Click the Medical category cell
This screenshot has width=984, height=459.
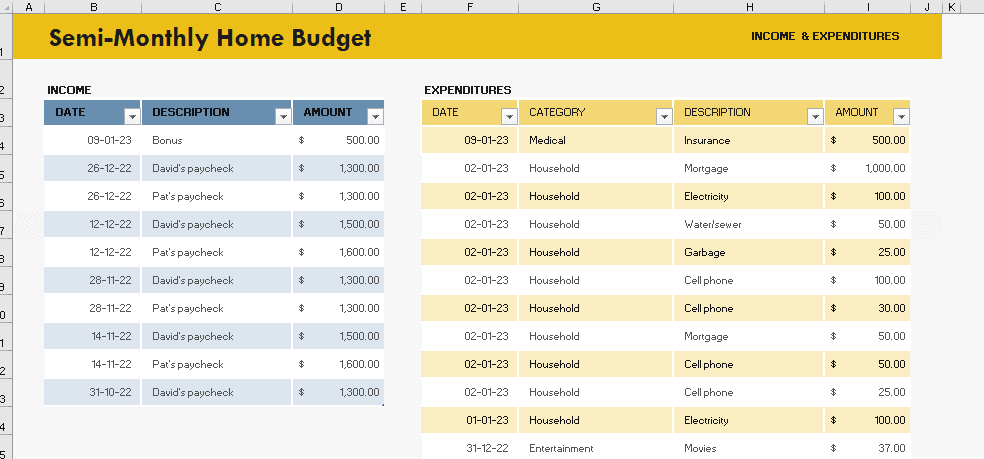(x=547, y=140)
